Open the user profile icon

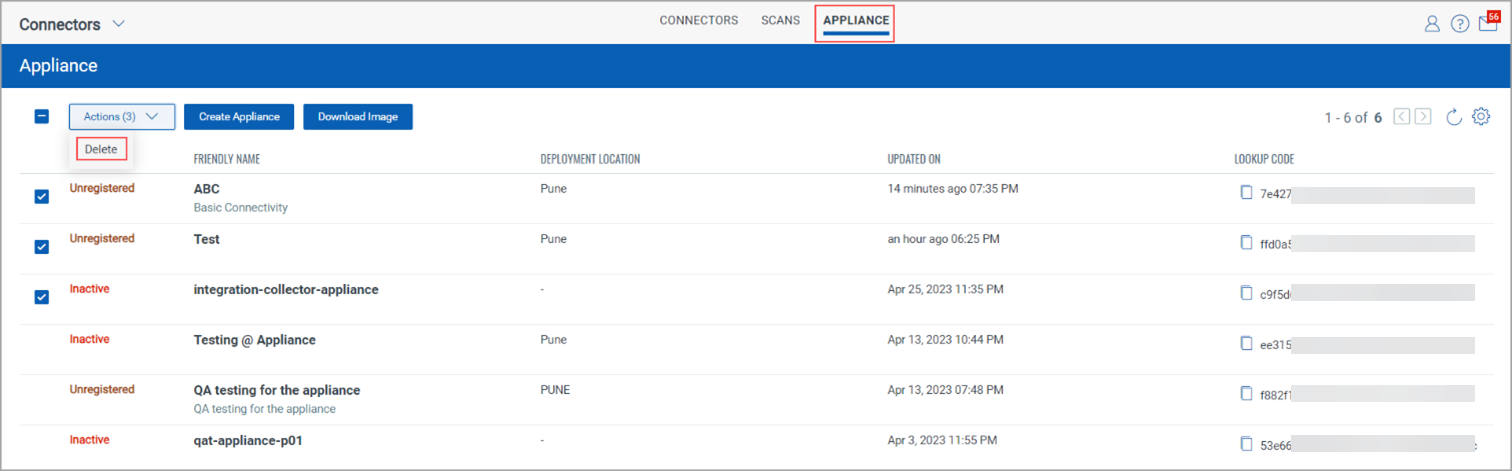pyautogui.click(x=1432, y=24)
